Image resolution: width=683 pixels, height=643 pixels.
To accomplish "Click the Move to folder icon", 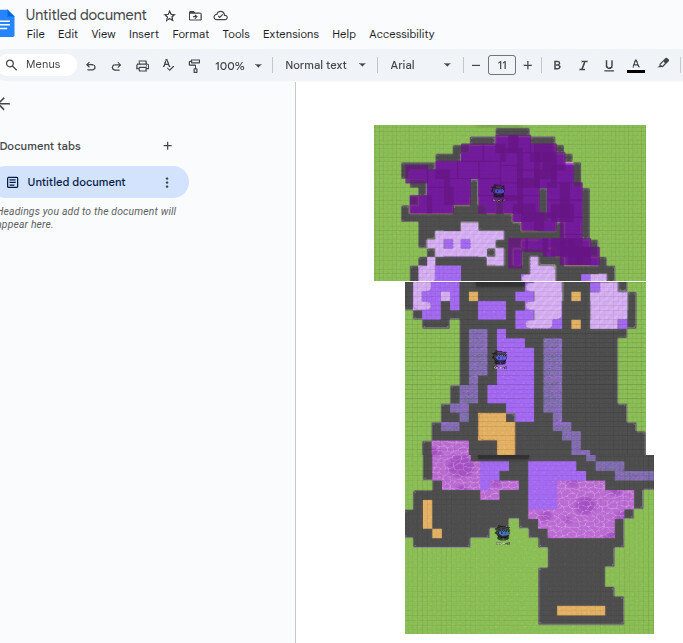I will 195,16.
